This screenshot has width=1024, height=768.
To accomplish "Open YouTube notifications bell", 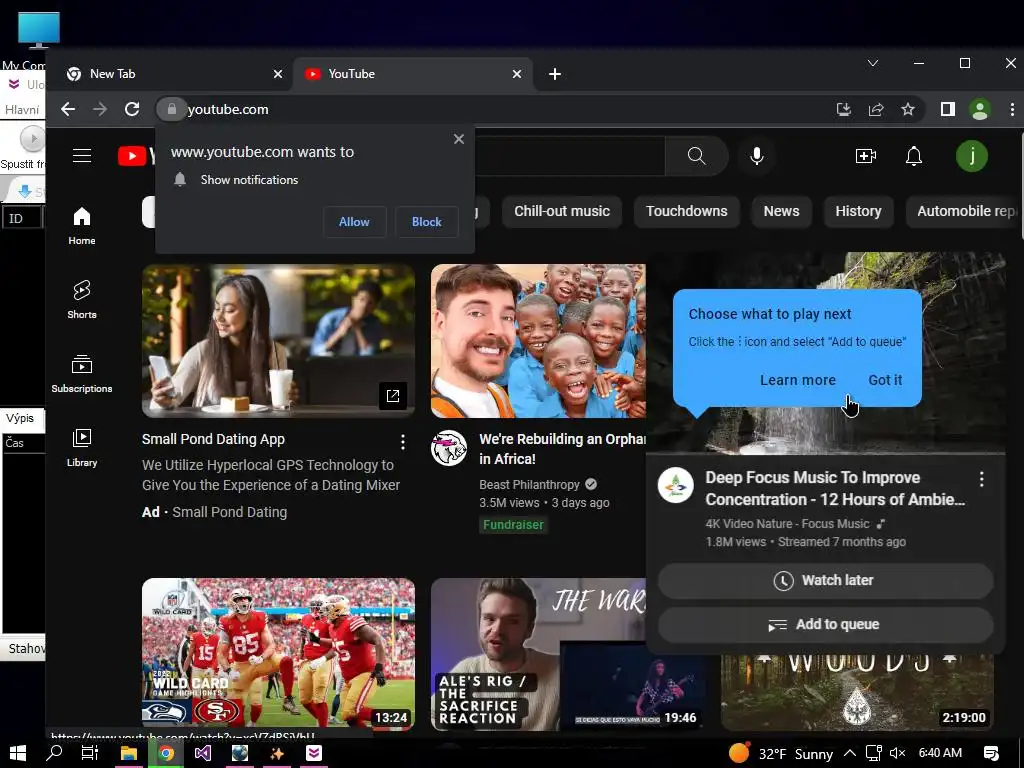I will pos(914,156).
